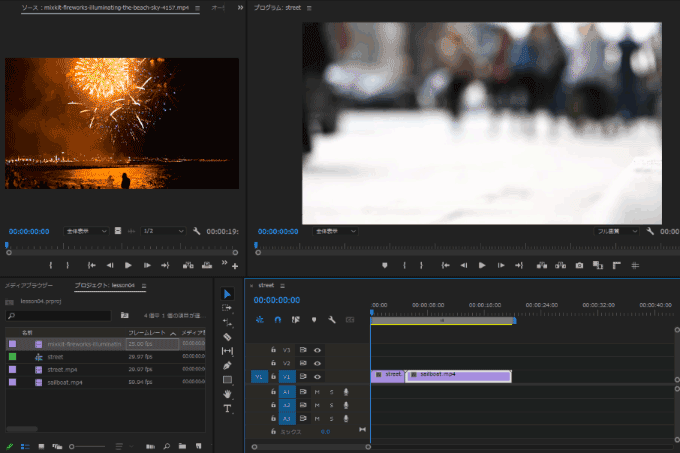Viewport: 680px width, 453px height.
Task: Open Program monitor settings wrench
Action: pyautogui.click(x=650, y=231)
